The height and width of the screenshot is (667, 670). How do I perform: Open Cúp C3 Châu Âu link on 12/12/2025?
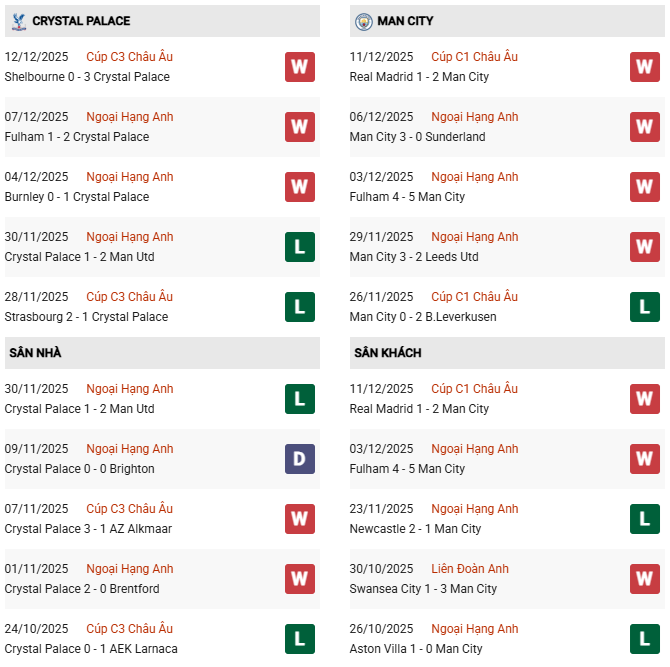(129, 57)
